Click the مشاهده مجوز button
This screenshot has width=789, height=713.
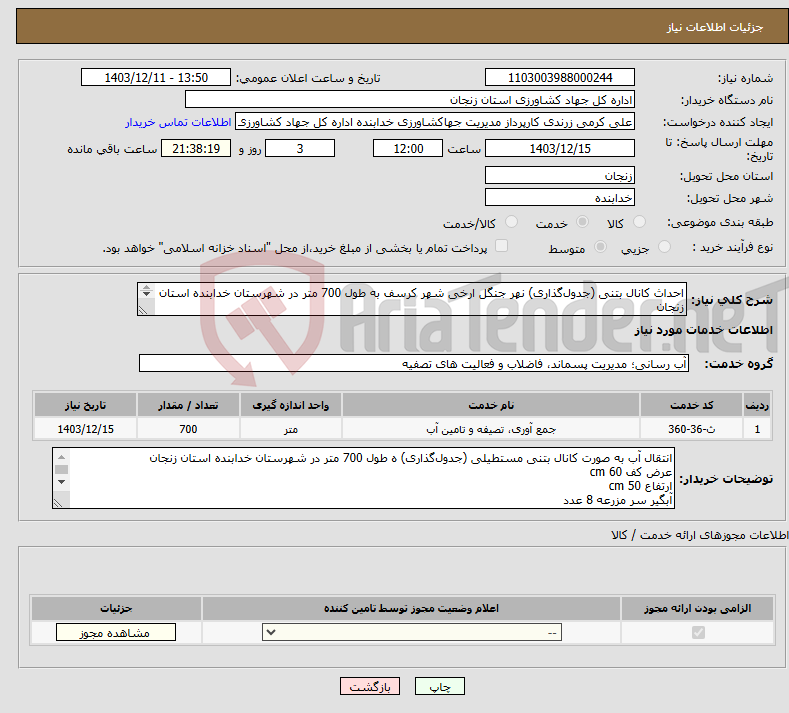116,632
